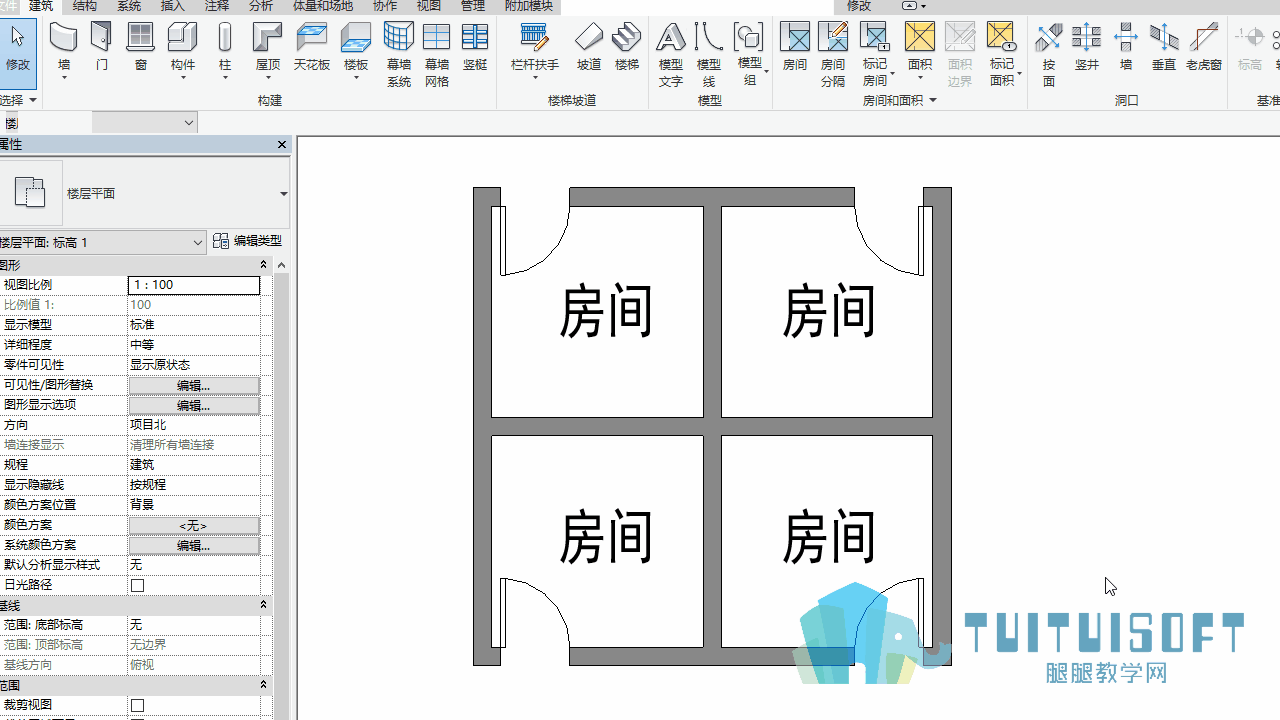Switch to the 结构 ribbon tab

(85, 6)
